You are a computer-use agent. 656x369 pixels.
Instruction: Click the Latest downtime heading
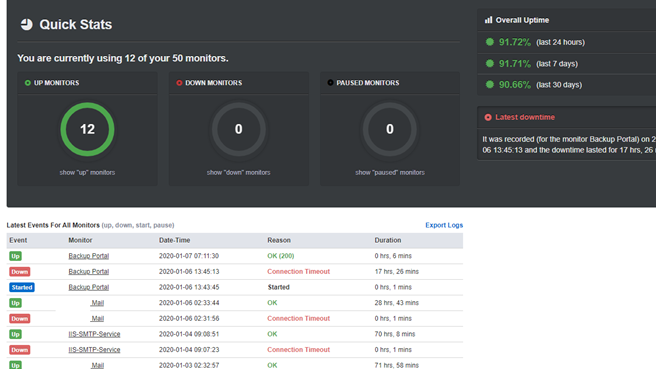pos(525,117)
